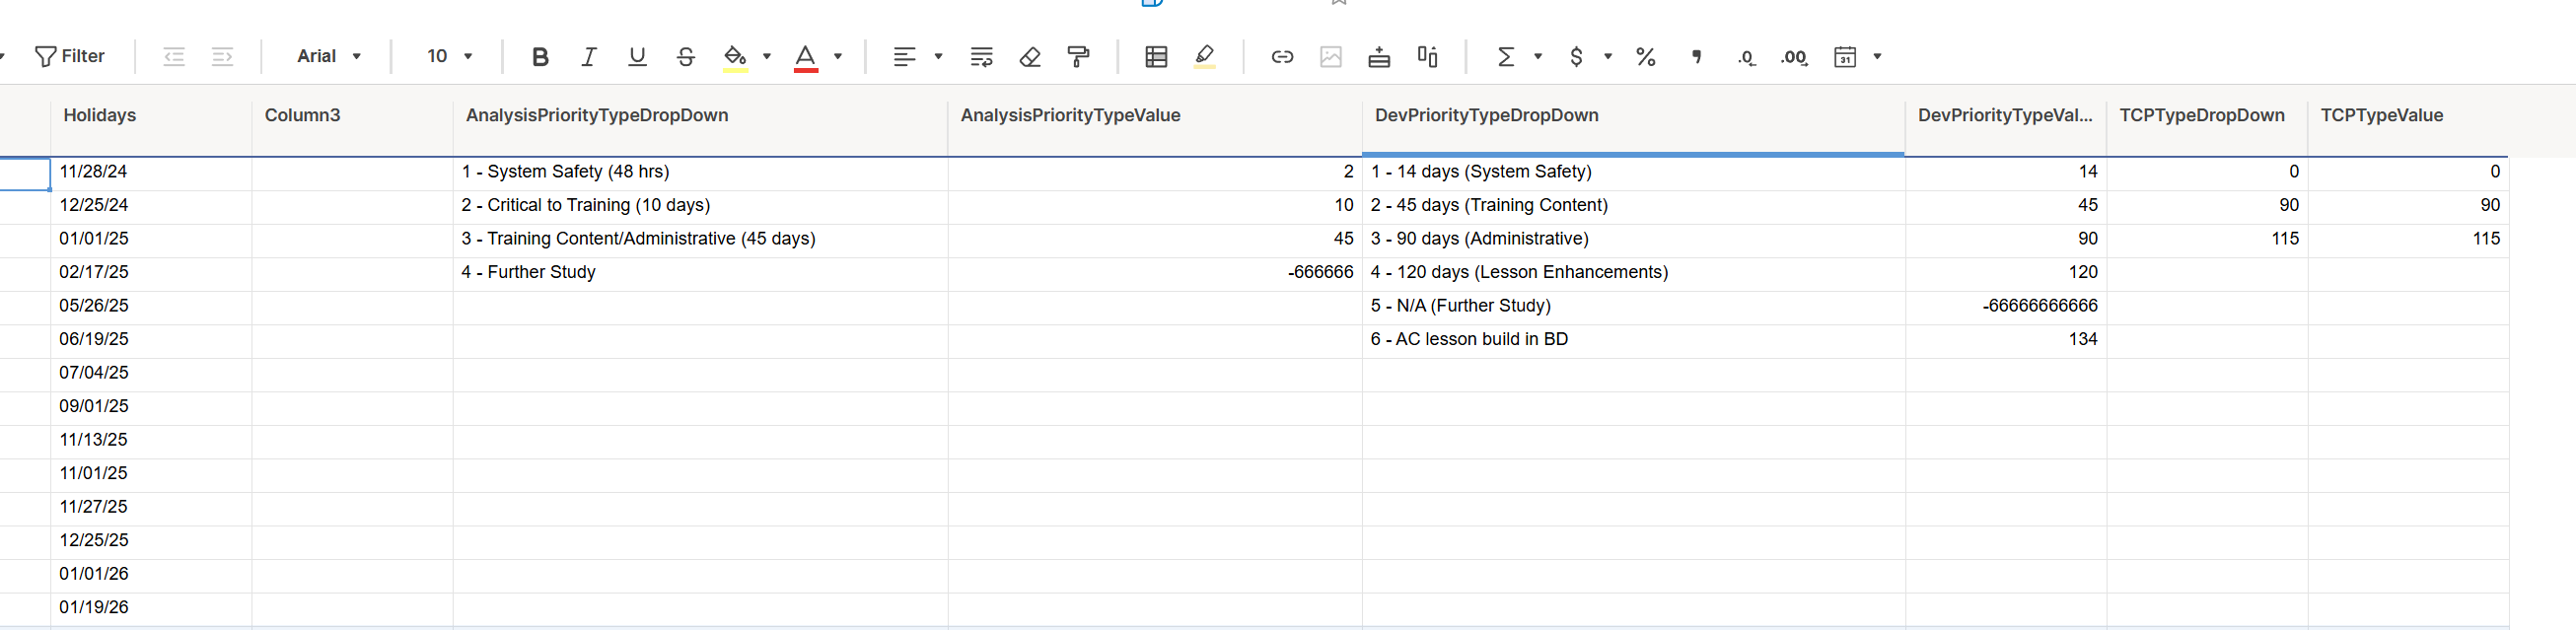The height and width of the screenshot is (630, 2576).
Task: Select the cell with value 134
Action: [x=2006, y=340]
